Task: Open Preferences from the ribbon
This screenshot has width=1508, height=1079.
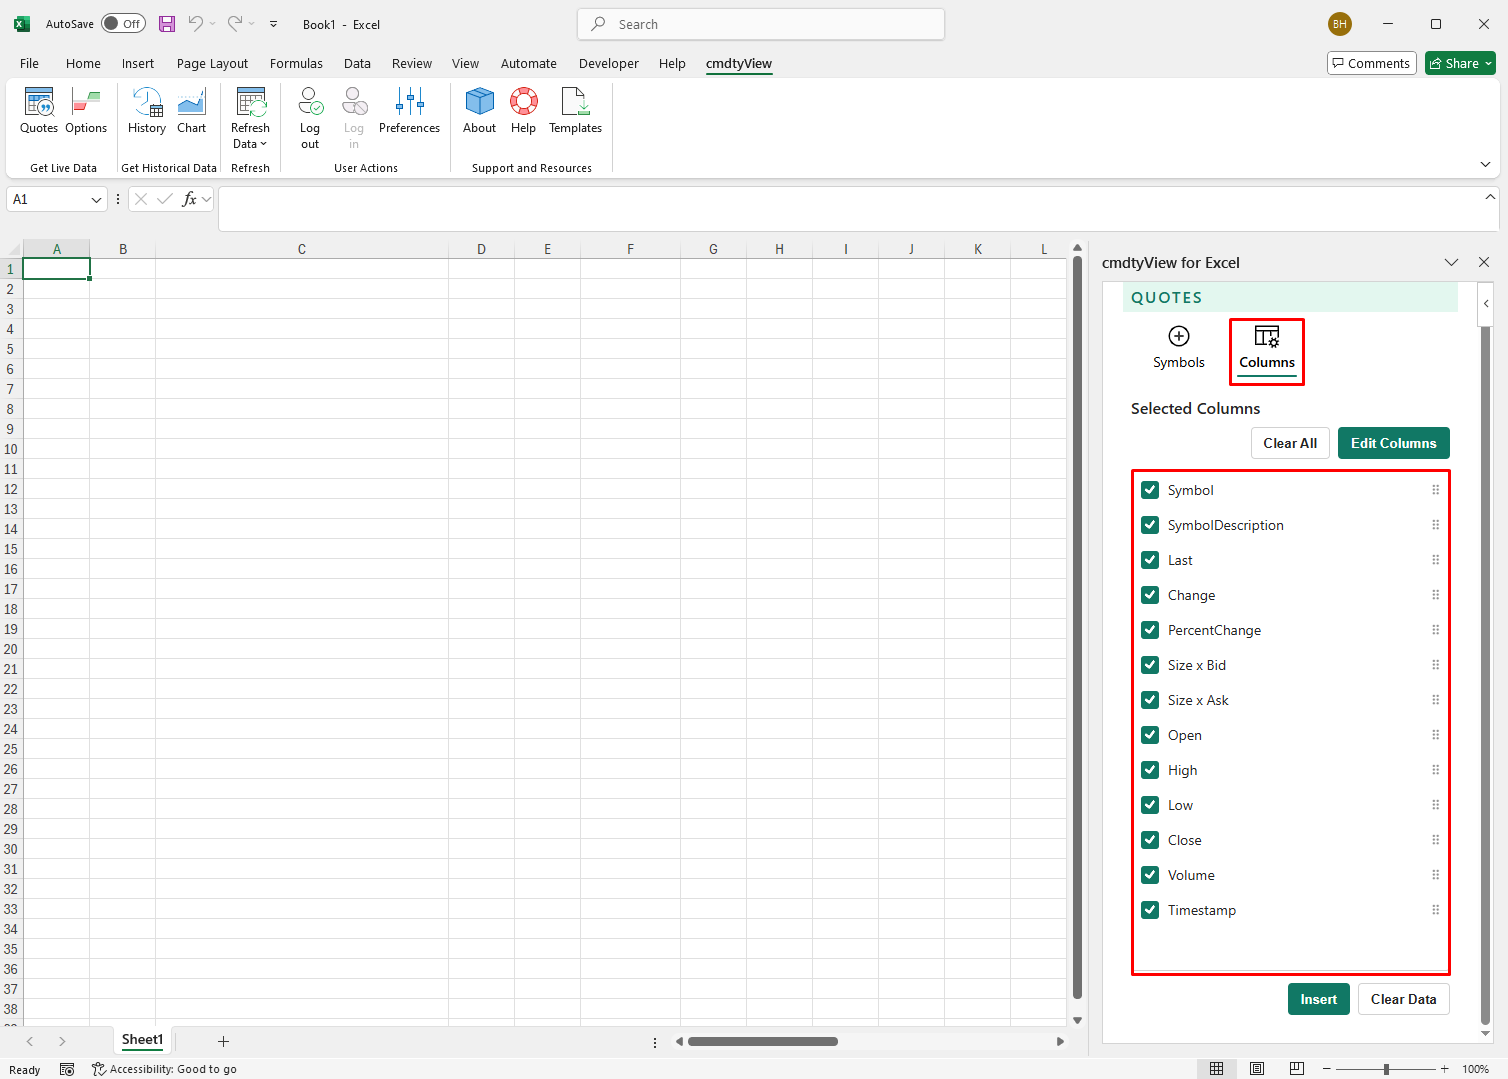Action: (x=409, y=110)
